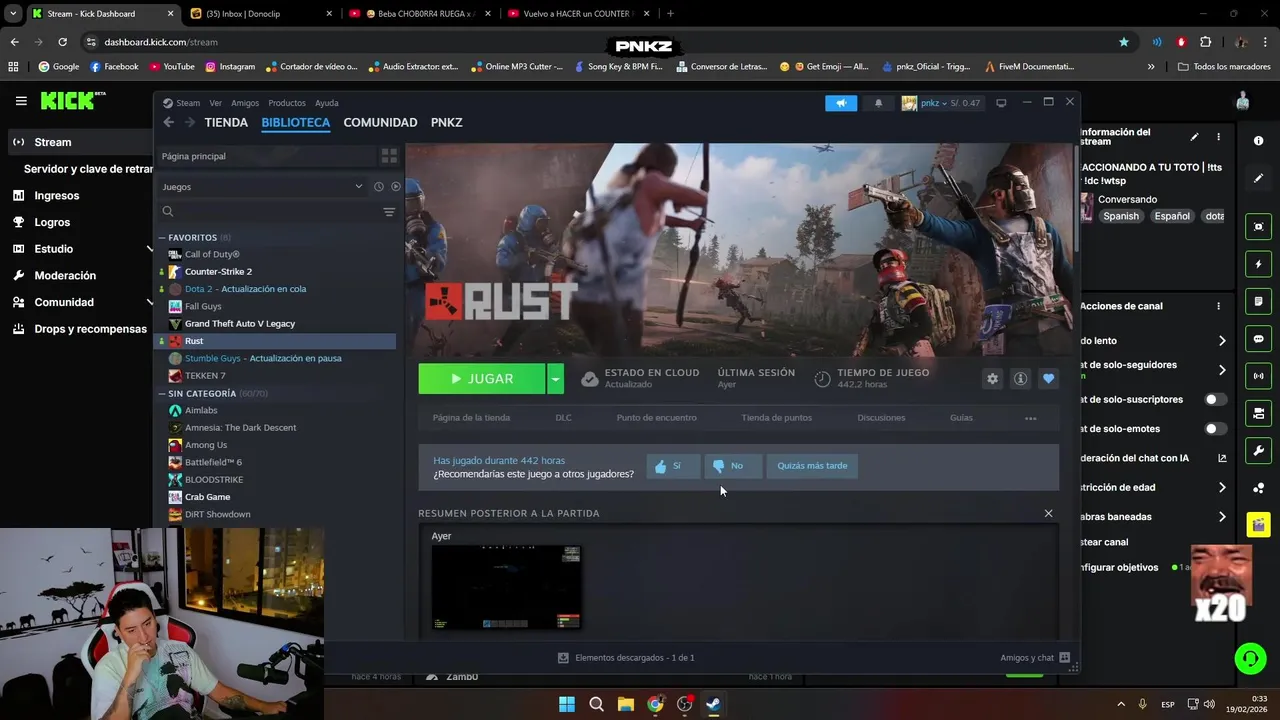Open Windows Start menu

[567, 704]
